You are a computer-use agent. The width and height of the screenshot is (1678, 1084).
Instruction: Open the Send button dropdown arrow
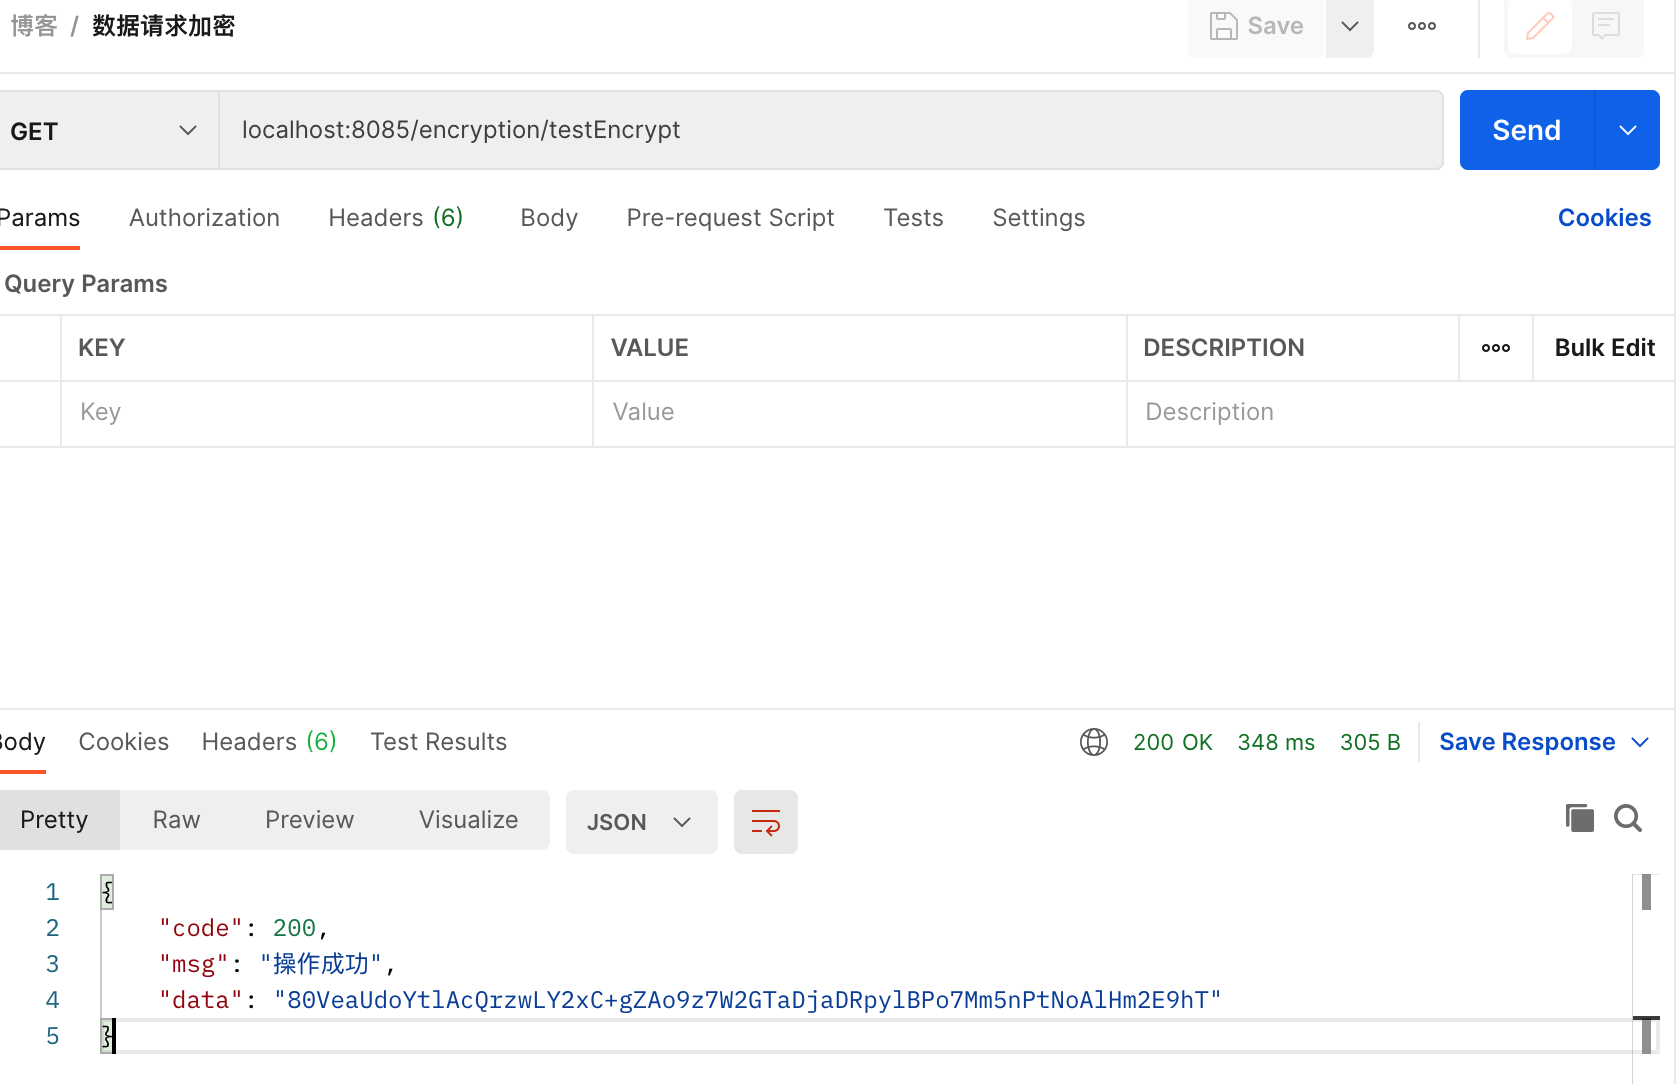1627,131
